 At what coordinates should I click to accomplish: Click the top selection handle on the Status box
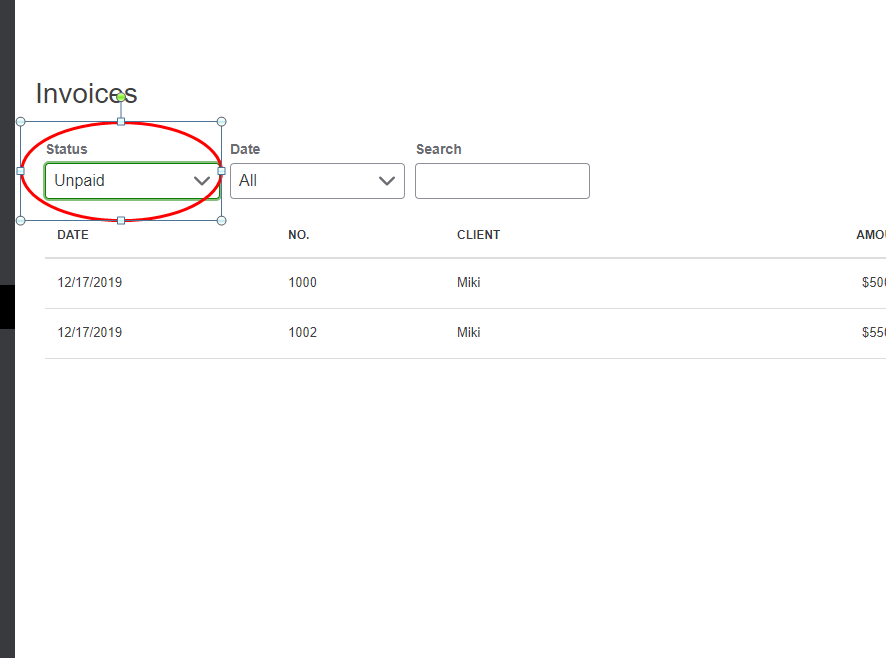click(x=122, y=122)
